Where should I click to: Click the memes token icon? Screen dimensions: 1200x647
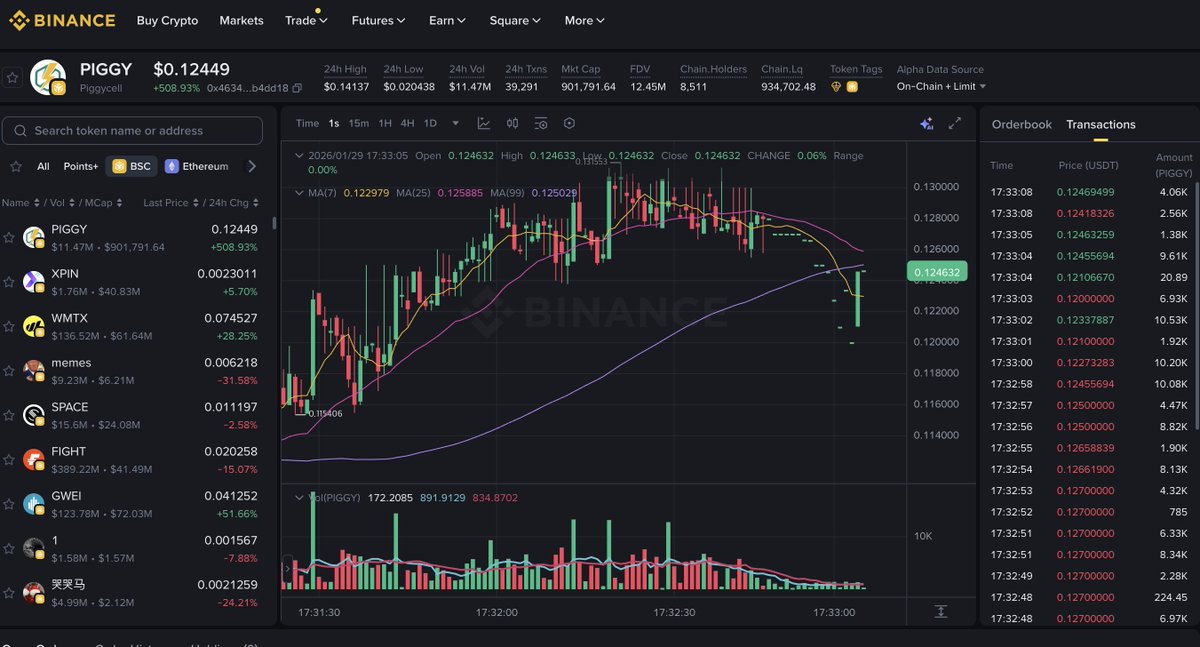pos(34,370)
